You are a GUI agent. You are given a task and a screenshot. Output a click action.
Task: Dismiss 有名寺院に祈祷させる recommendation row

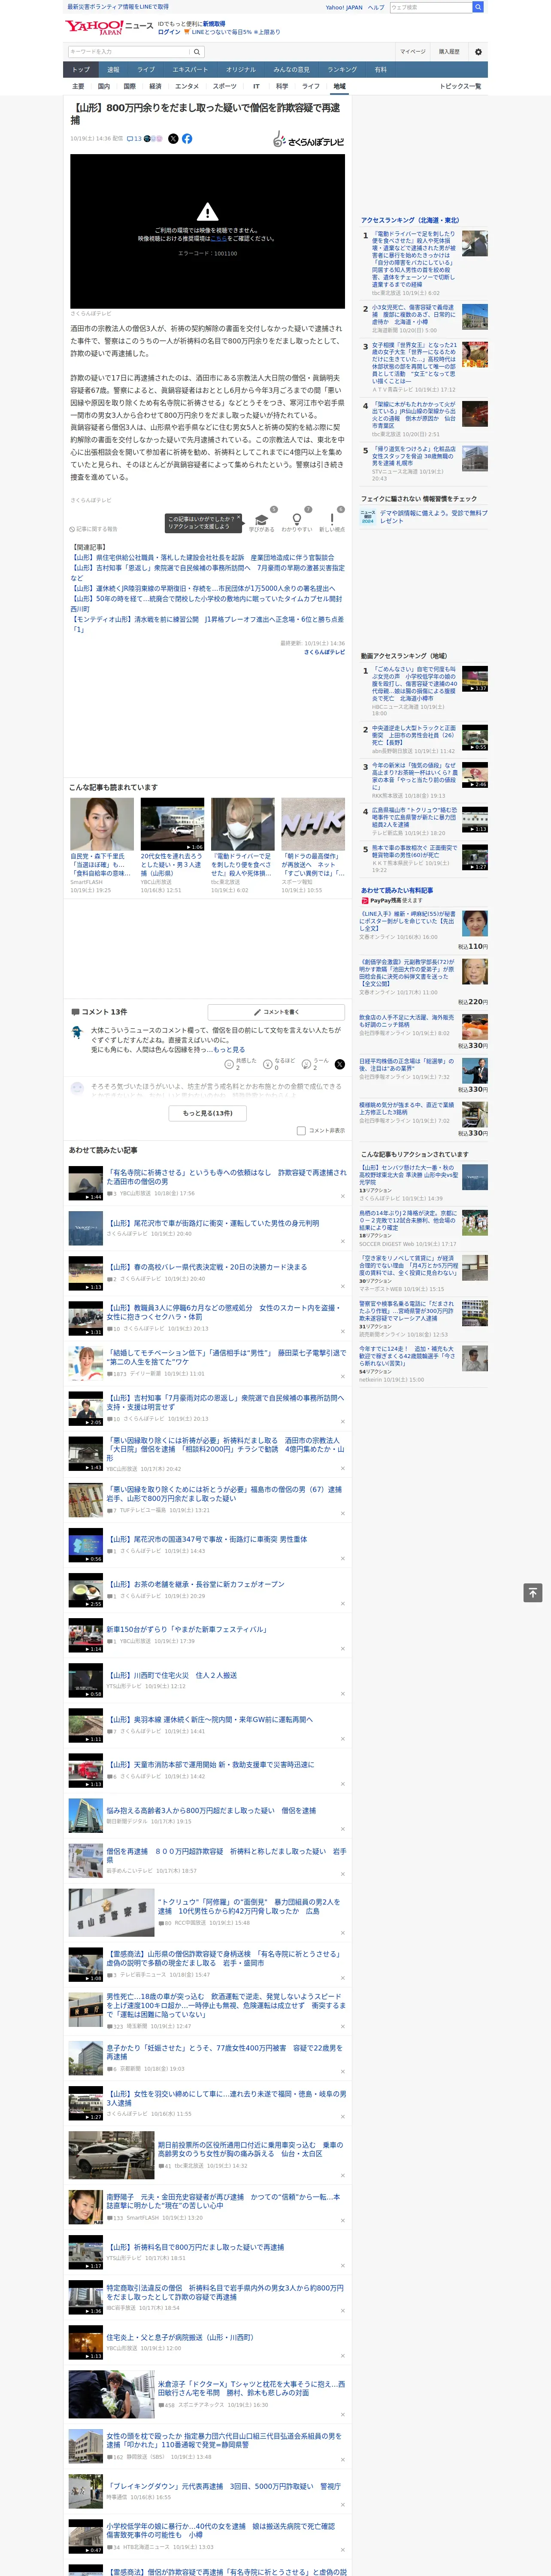(343, 1196)
